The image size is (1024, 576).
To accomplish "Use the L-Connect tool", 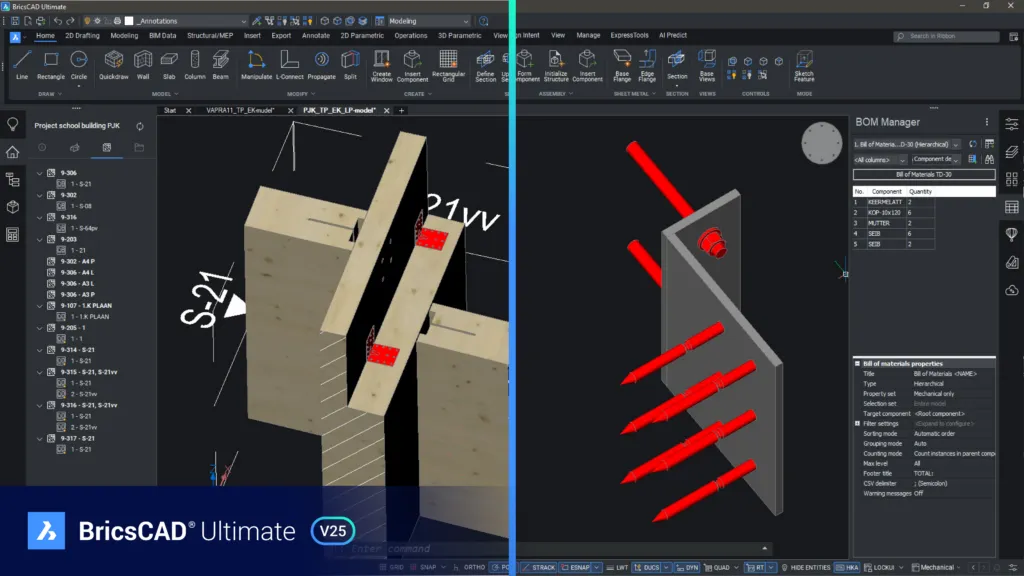I will point(289,65).
